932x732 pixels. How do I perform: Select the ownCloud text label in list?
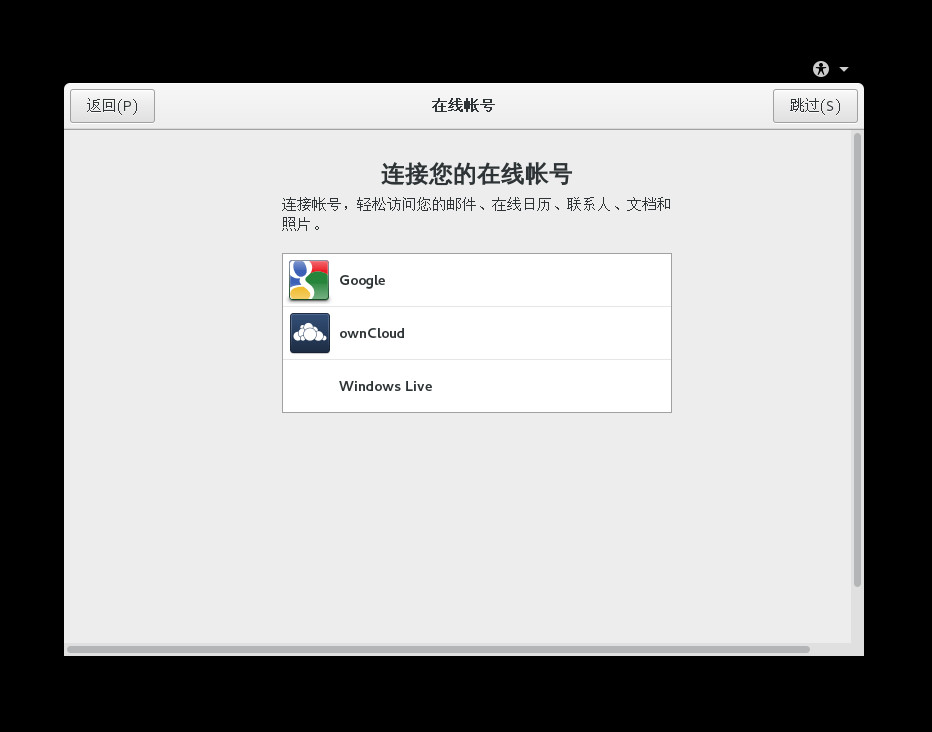tap(372, 334)
